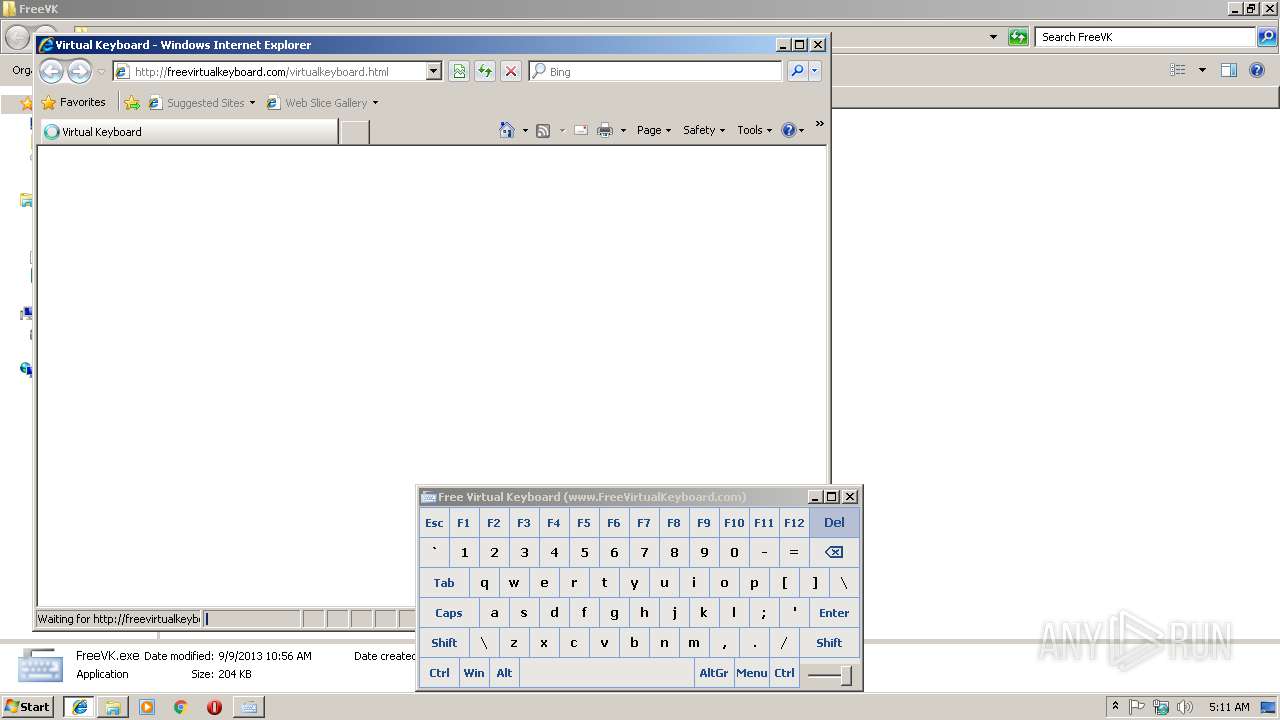Open the Windows Start menu
The width and height of the screenshot is (1280, 720).
(x=27, y=706)
